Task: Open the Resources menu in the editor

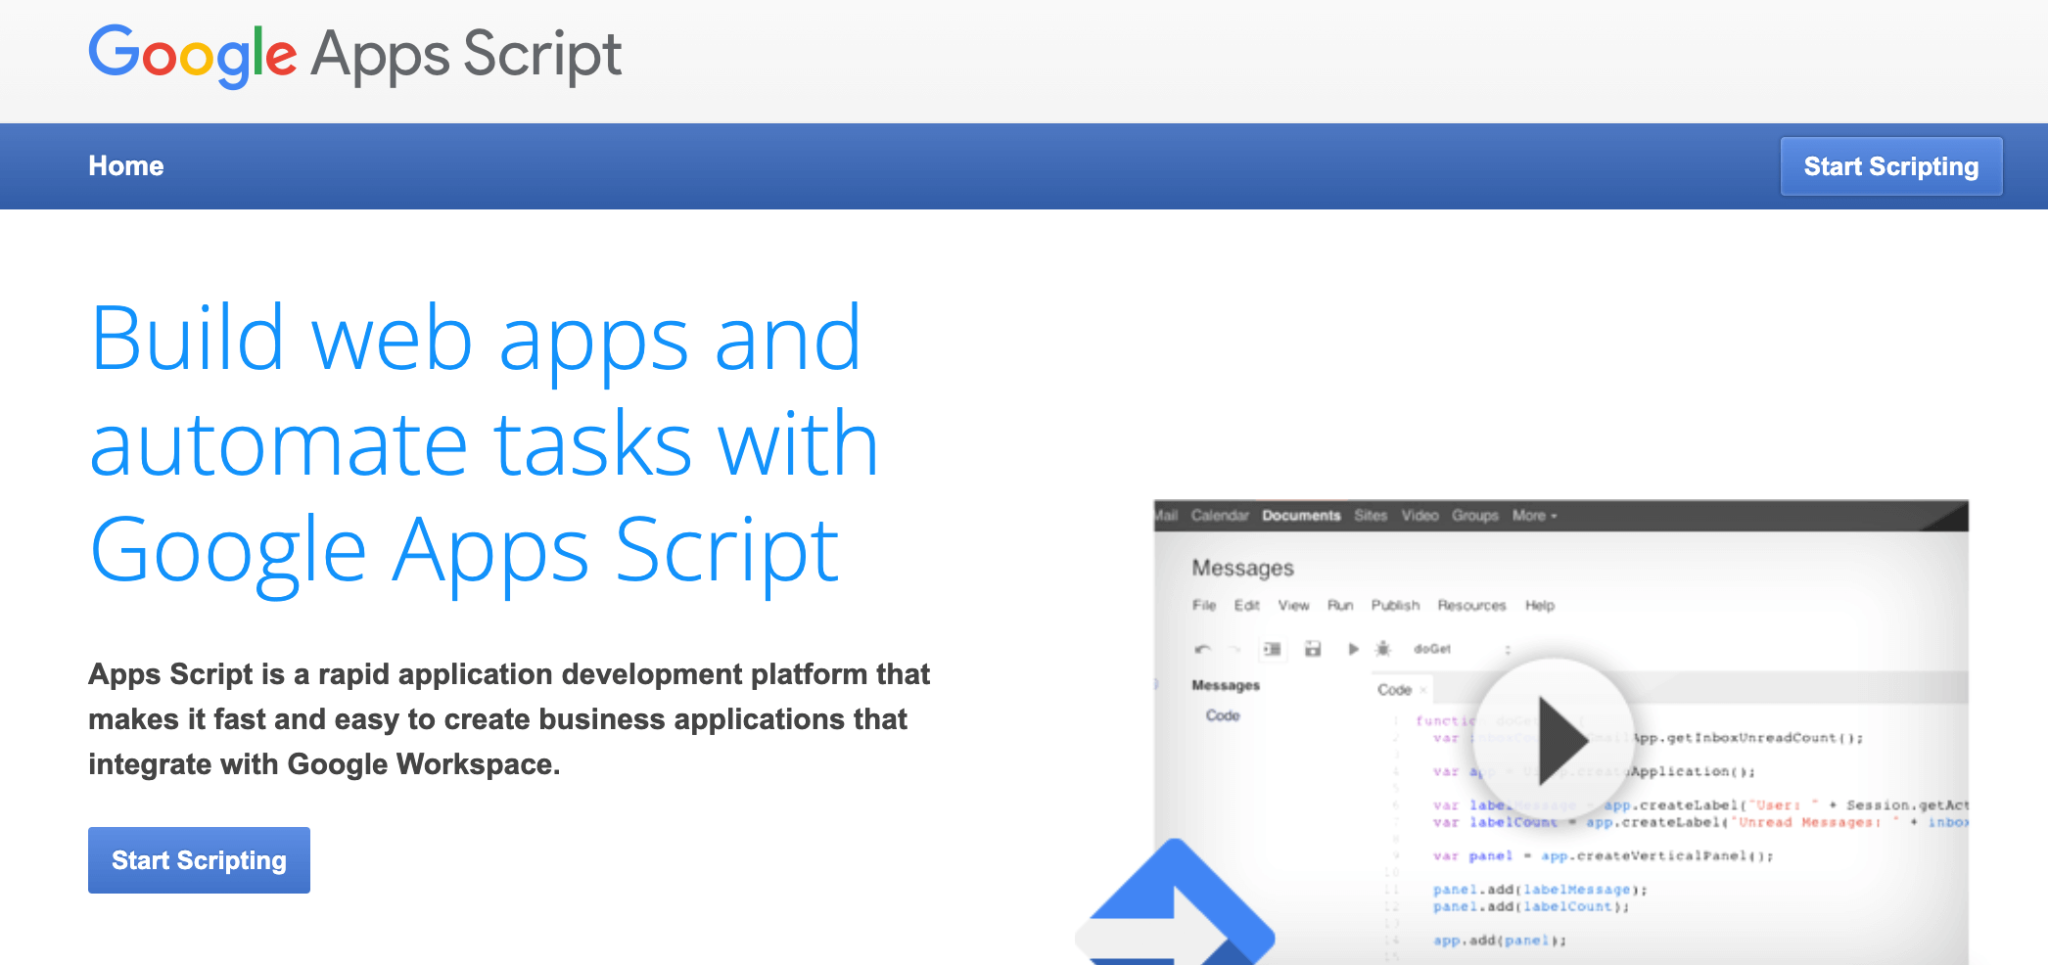Action: pyautogui.click(x=1471, y=606)
